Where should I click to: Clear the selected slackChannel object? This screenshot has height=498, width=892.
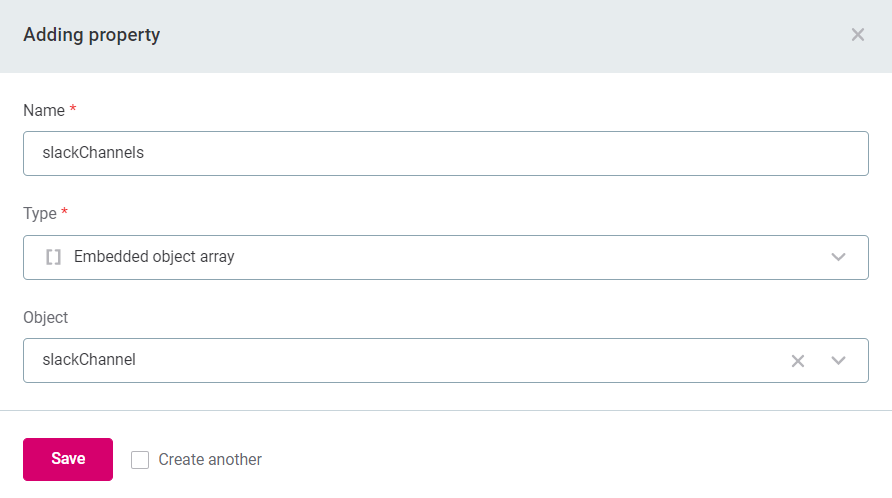pos(798,361)
